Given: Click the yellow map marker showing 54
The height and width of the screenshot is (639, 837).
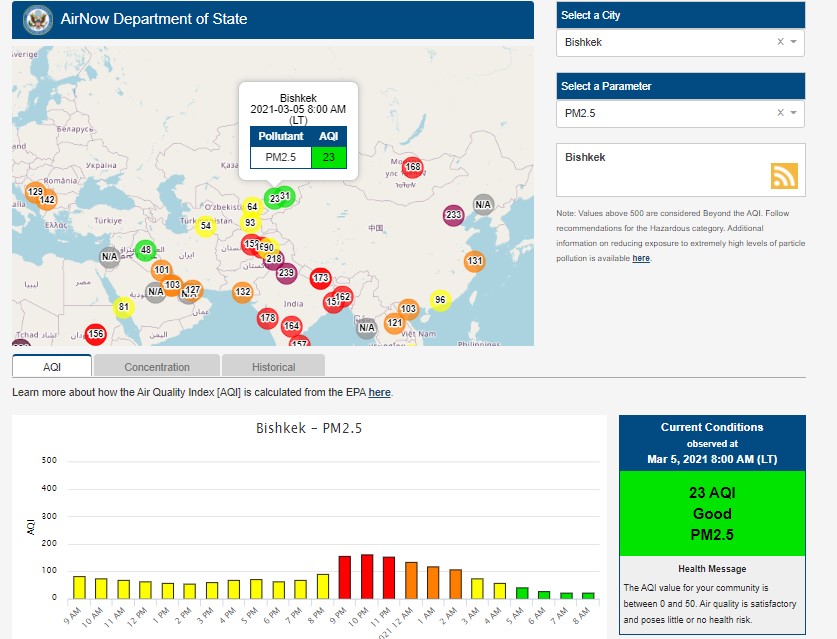Looking at the screenshot, I should pos(205,226).
